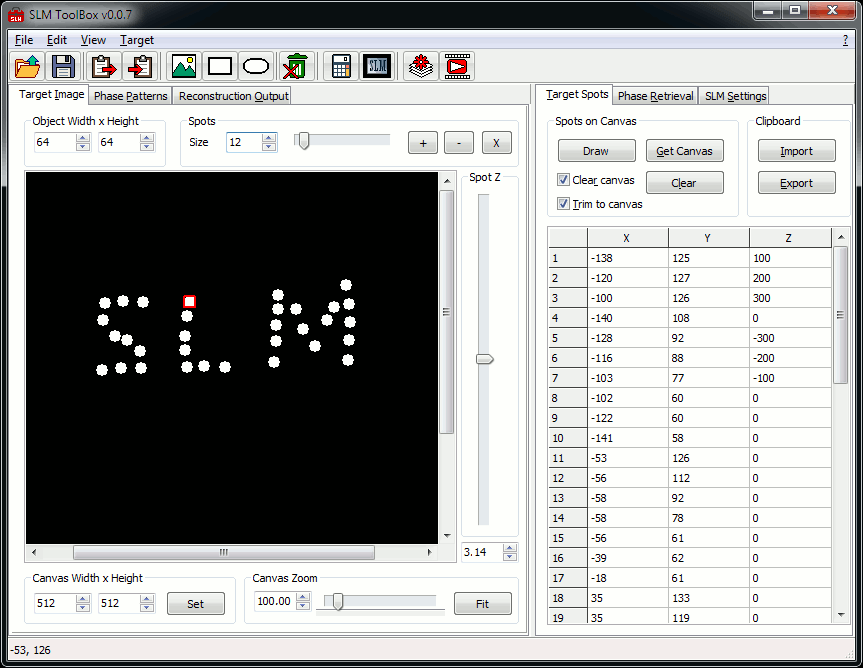The height and width of the screenshot is (668, 863).
Task: Click the SLM ToolBox title bar icon
Action: (16, 15)
